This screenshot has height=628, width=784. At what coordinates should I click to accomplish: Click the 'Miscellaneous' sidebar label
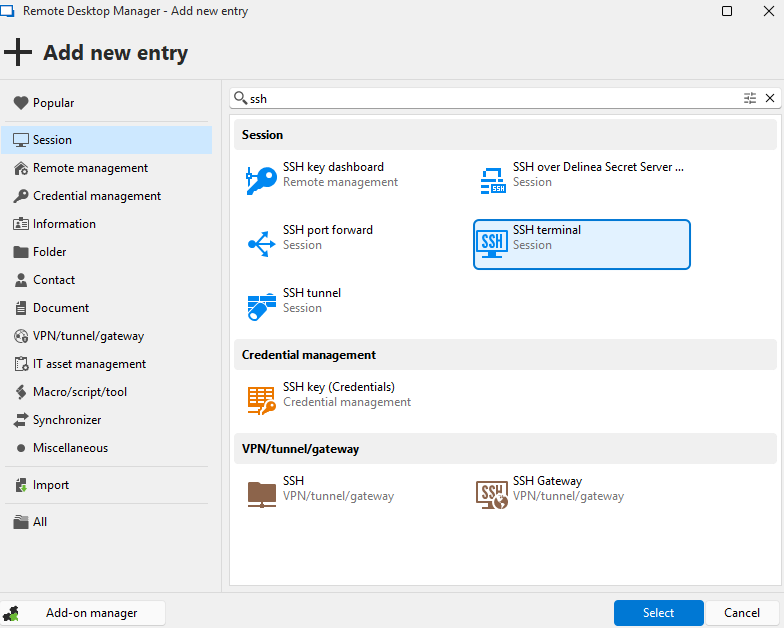coord(70,448)
